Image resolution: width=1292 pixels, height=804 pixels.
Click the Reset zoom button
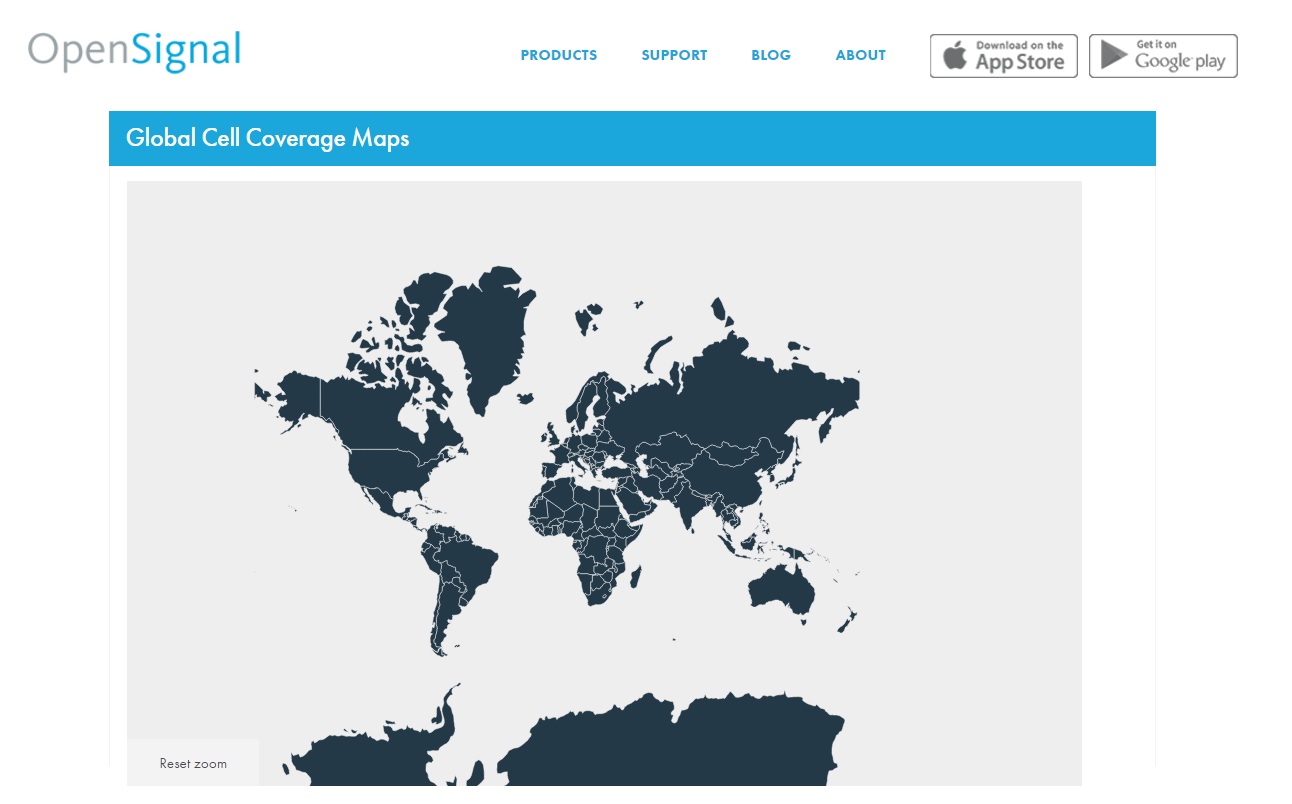pyautogui.click(x=192, y=763)
